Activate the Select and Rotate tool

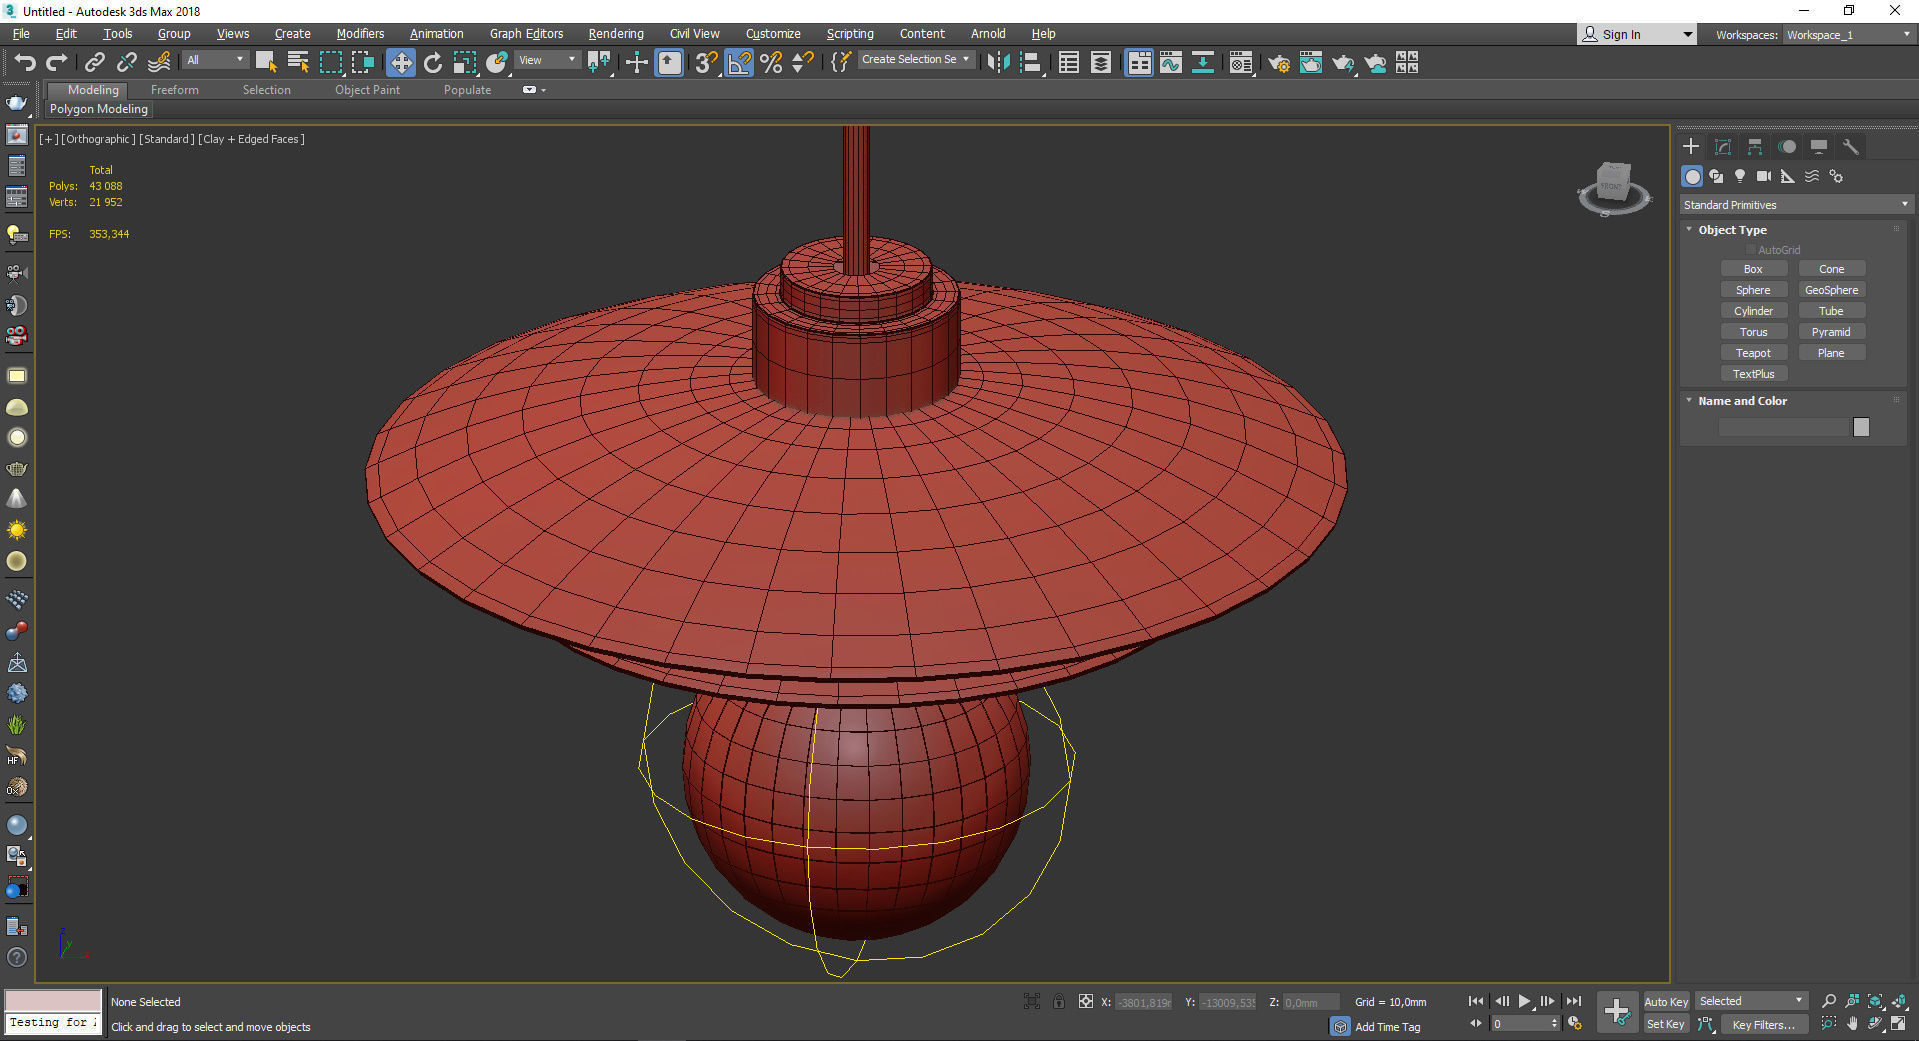point(433,62)
